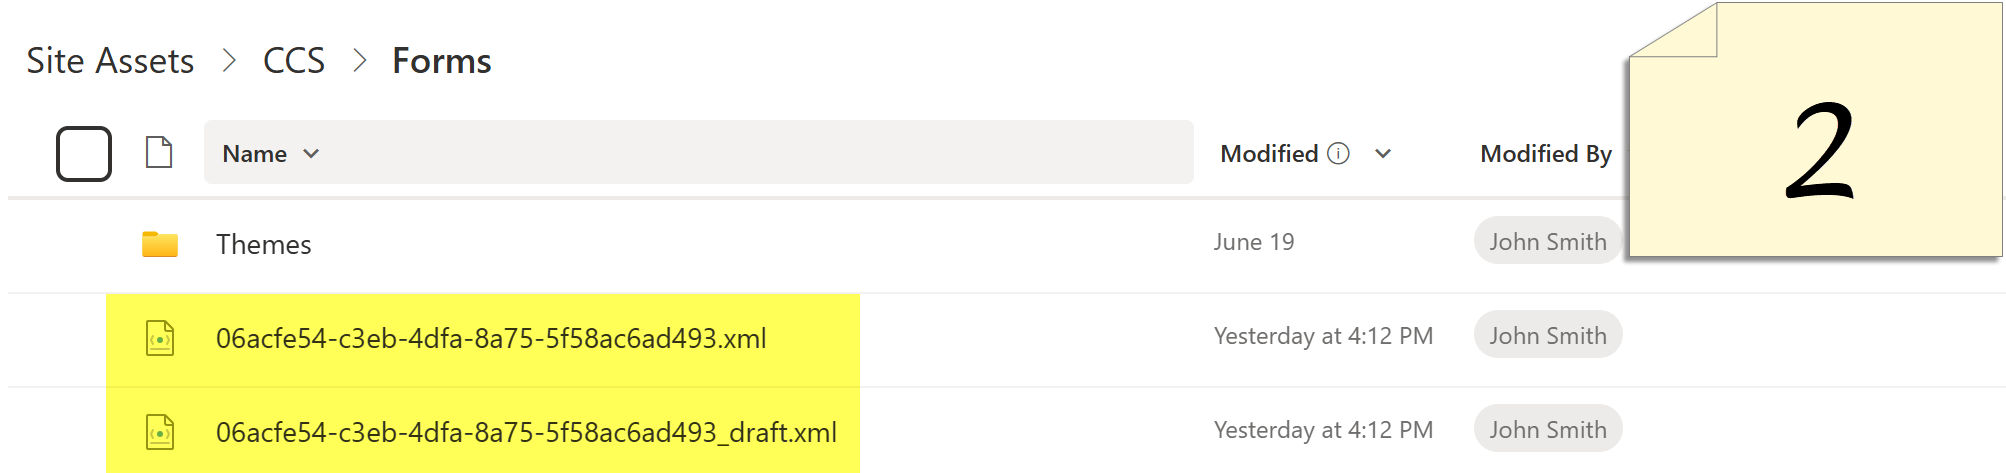Screen dimensions: 2006x473
Task: Click John Smith chip on draft XML row
Action: (x=1548, y=429)
